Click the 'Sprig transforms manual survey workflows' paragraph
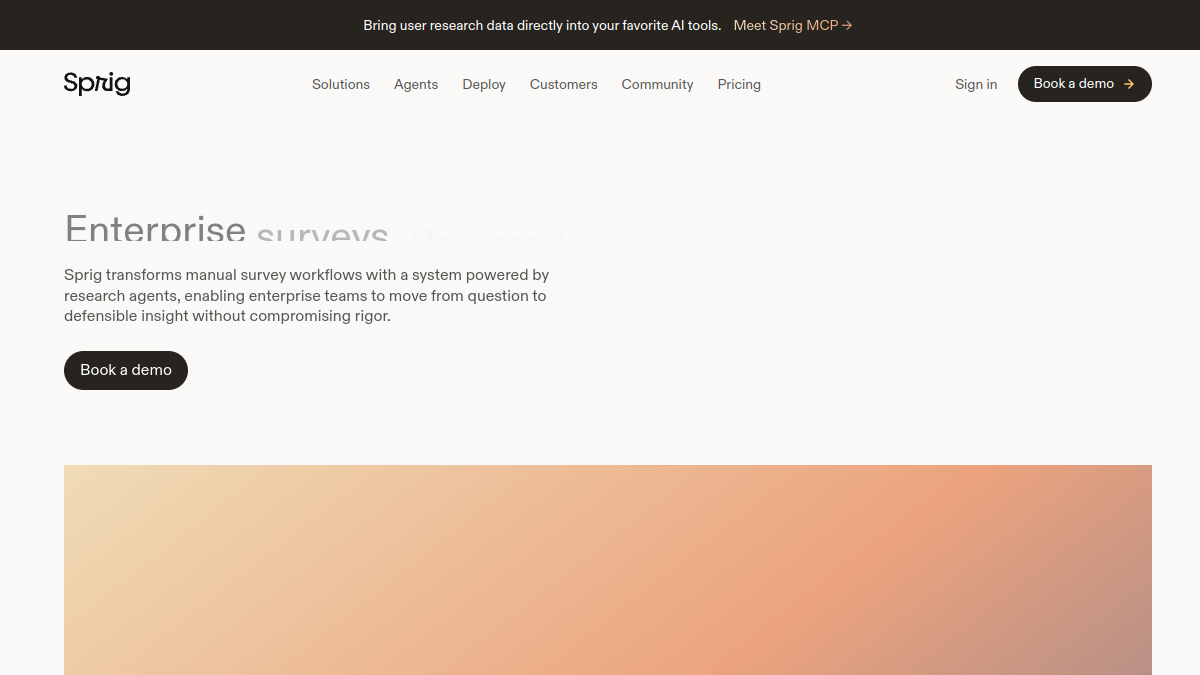This screenshot has height=675, width=1200. [307, 295]
